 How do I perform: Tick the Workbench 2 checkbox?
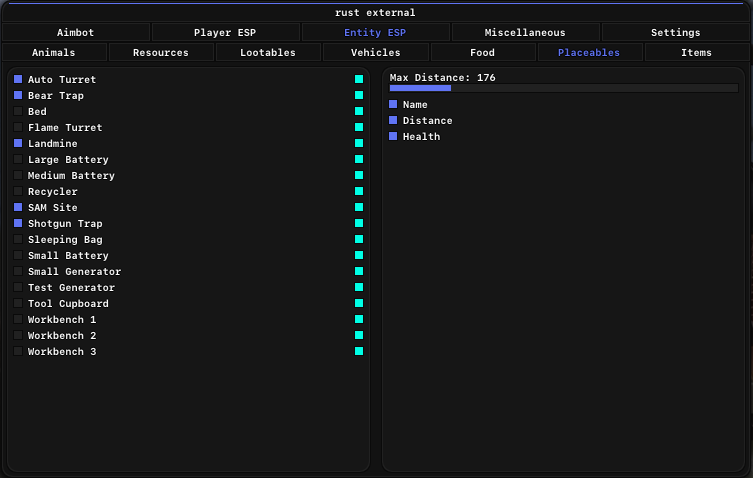(18, 335)
